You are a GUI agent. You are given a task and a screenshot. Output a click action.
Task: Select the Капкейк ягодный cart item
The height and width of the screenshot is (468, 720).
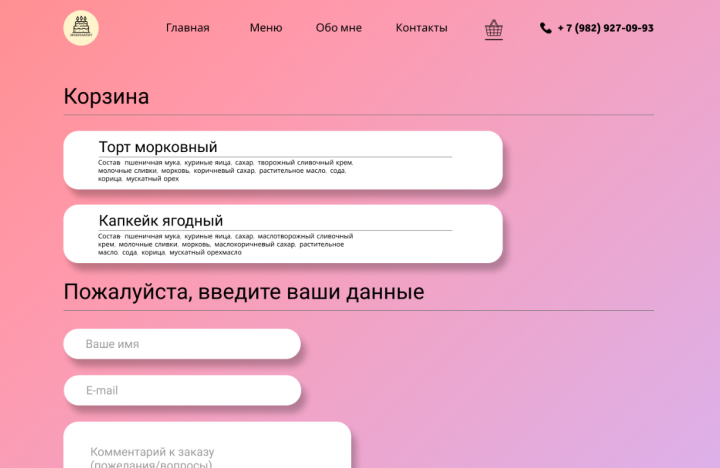(283, 234)
